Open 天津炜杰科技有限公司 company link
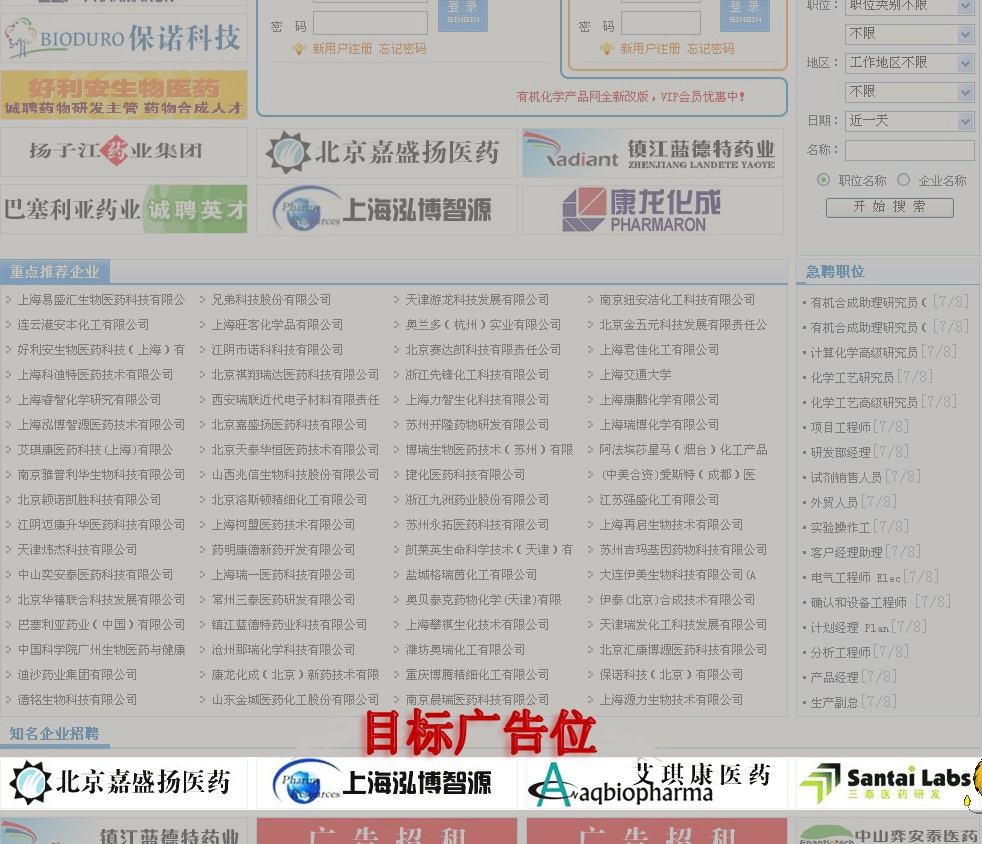Viewport: 982px width, 844px height. tap(77, 550)
